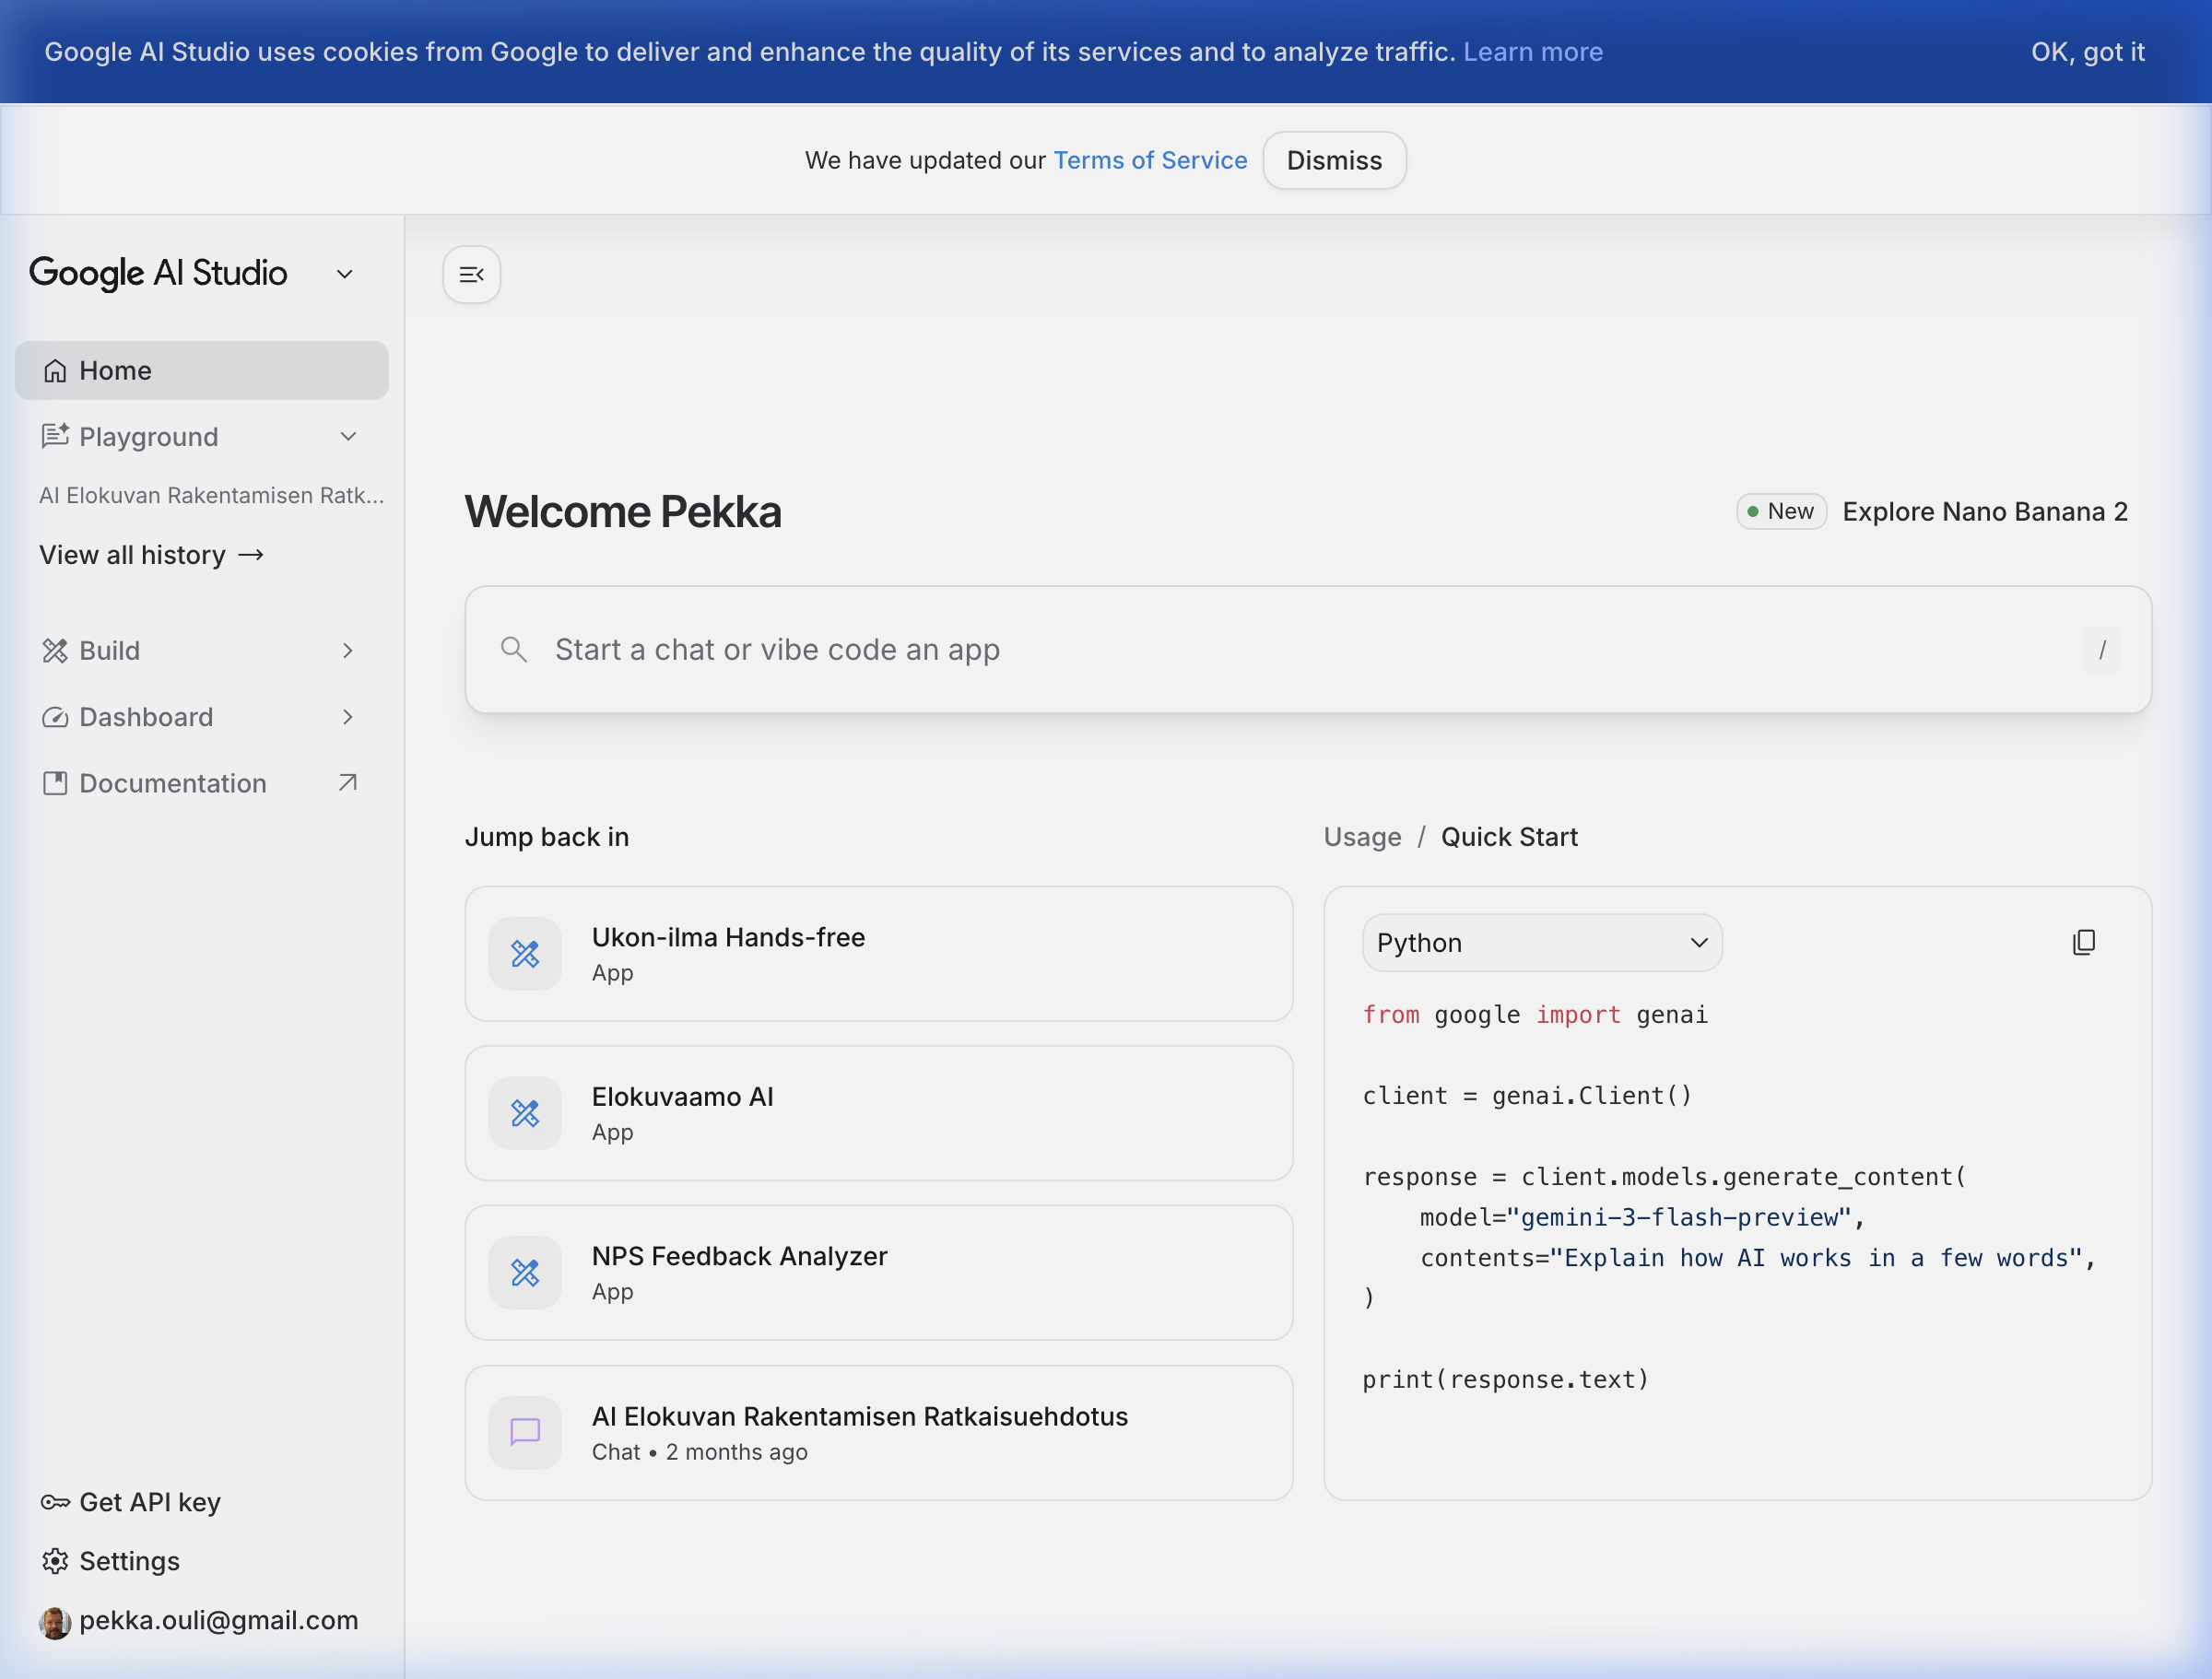
Task: Switch to the Usage tab
Action: click(x=1362, y=837)
